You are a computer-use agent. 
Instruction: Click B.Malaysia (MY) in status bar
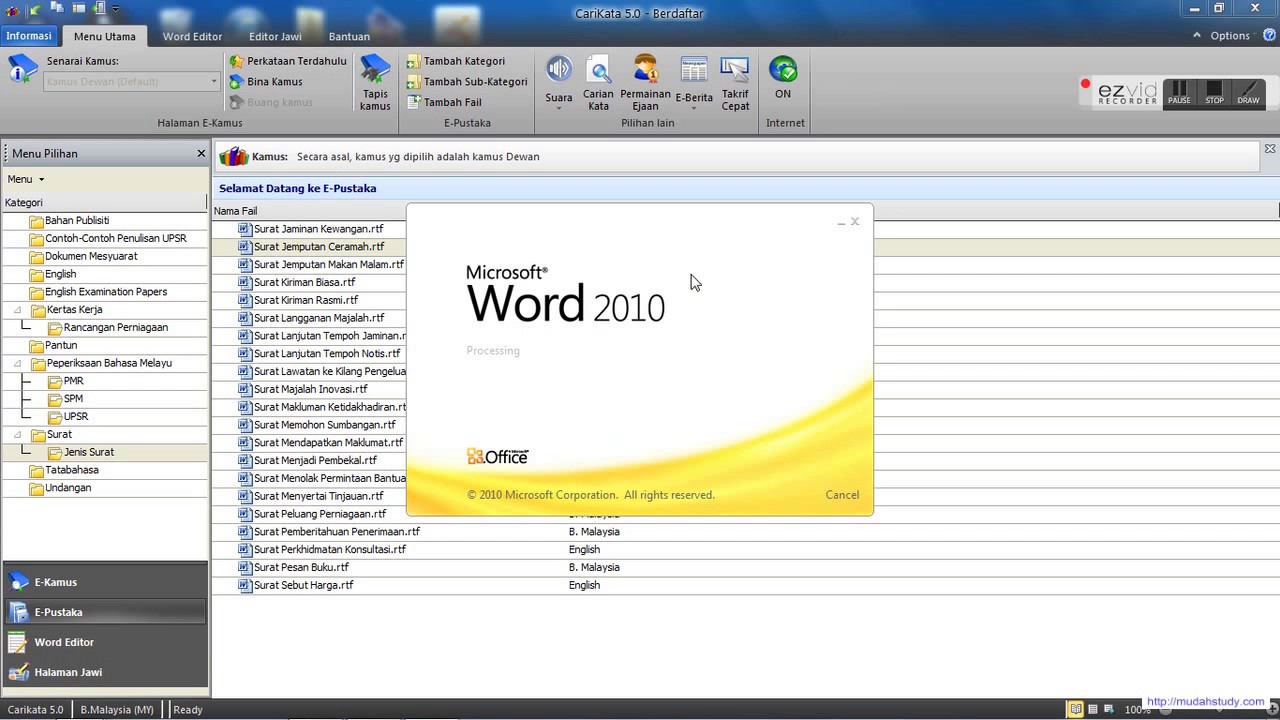point(117,710)
